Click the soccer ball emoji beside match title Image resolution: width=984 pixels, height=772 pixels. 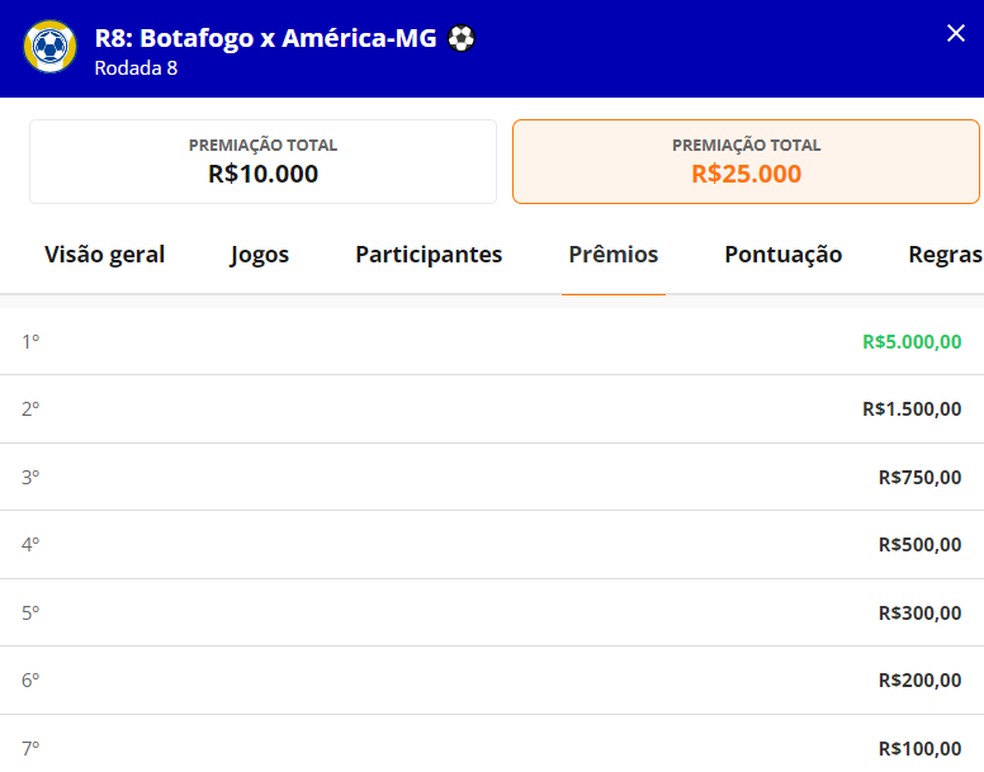[461, 38]
